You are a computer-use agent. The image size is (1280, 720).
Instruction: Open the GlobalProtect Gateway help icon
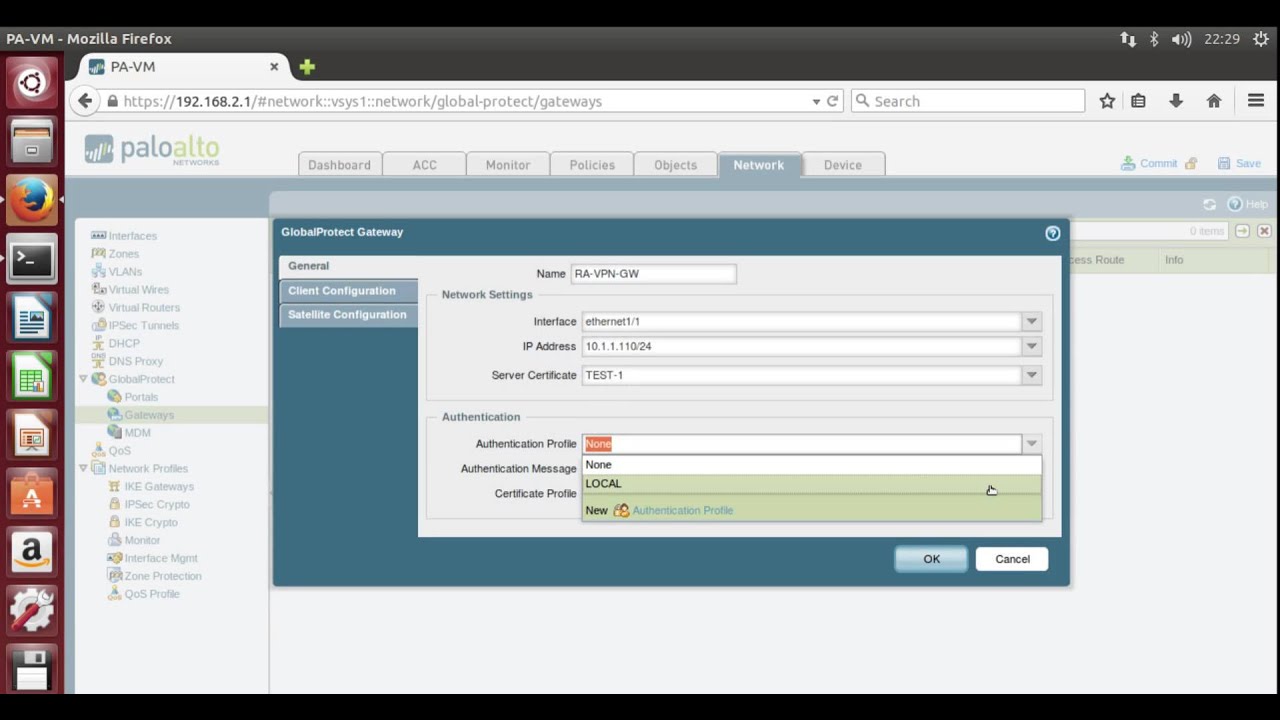(x=1052, y=233)
